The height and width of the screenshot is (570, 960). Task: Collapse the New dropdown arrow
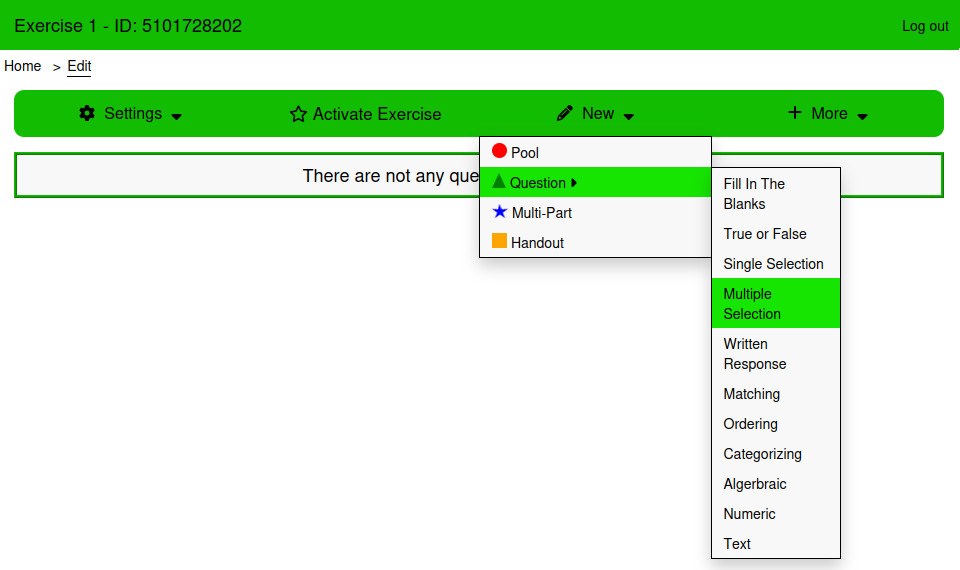629,116
